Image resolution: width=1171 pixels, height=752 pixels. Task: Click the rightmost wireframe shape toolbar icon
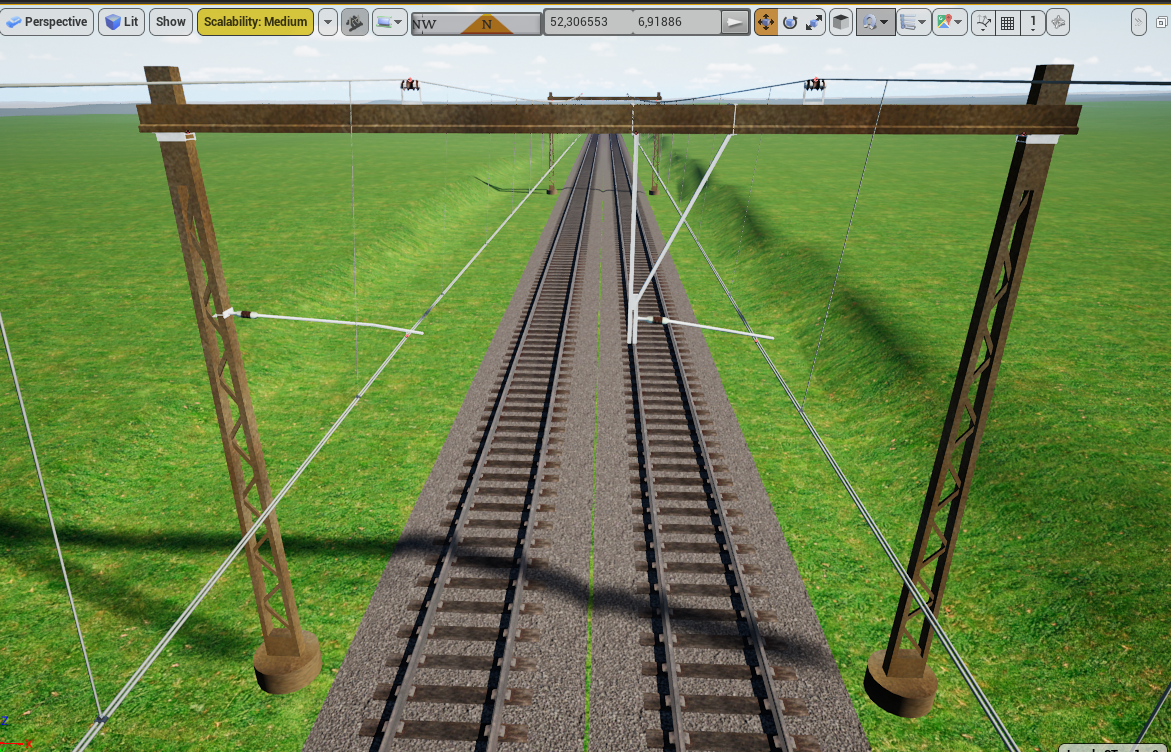pyautogui.click(x=1057, y=22)
